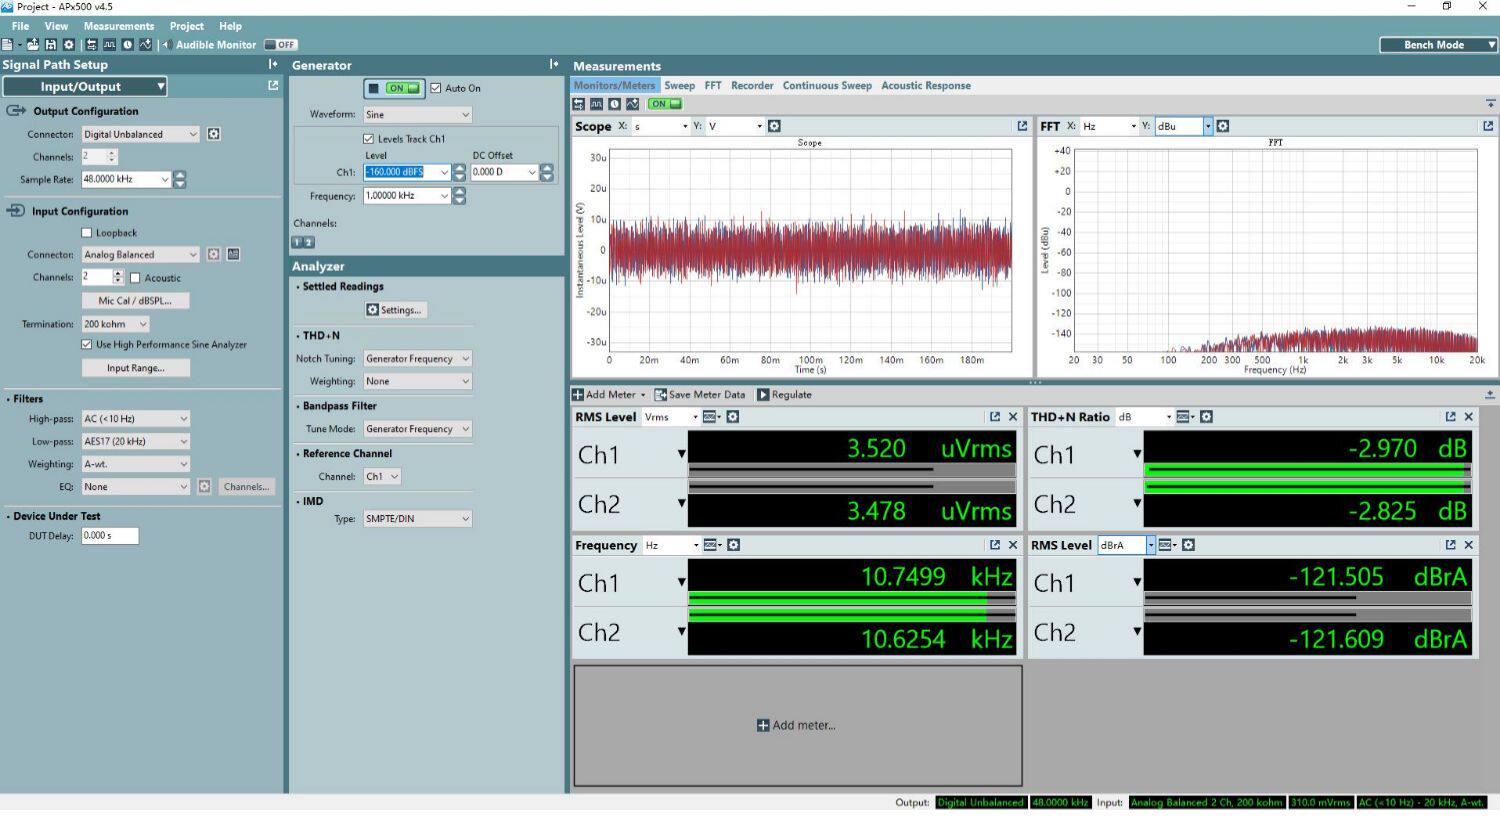Click the THD+N Ratio Ch1 green bar
1500x839 pixels.
(1308, 471)
